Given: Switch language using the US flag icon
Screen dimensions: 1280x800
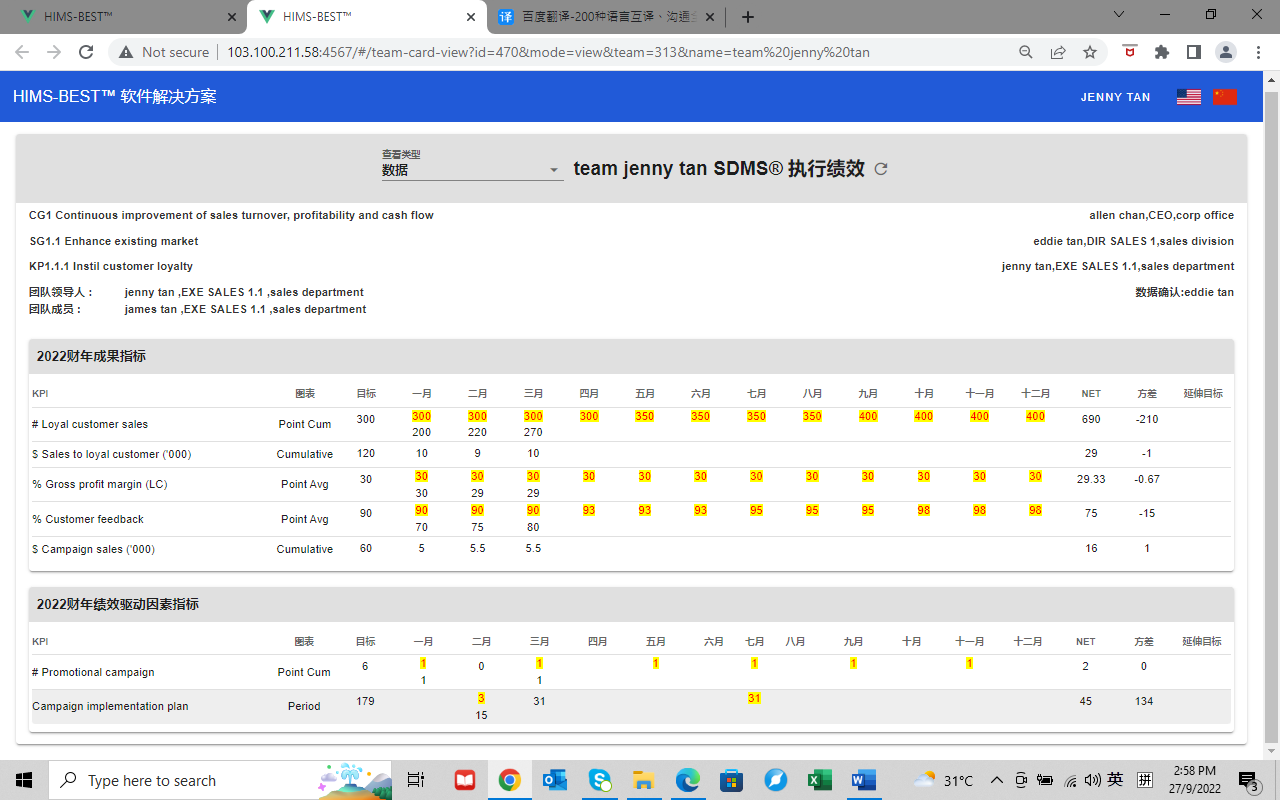Looking at the screenshot, I should (1188, 97).
